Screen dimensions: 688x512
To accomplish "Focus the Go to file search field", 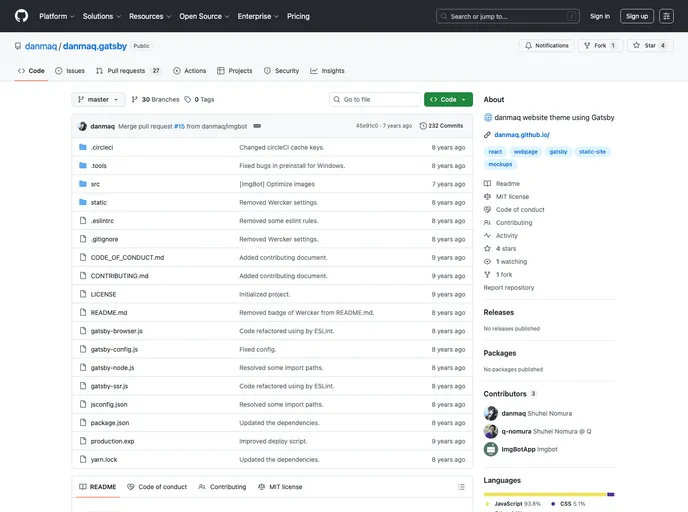I will tap(376, 100).
